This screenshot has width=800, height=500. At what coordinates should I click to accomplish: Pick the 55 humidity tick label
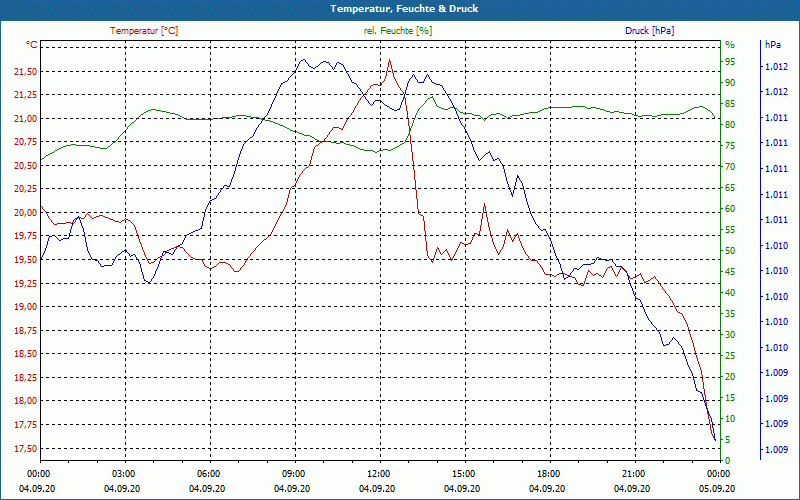point(730,230)
